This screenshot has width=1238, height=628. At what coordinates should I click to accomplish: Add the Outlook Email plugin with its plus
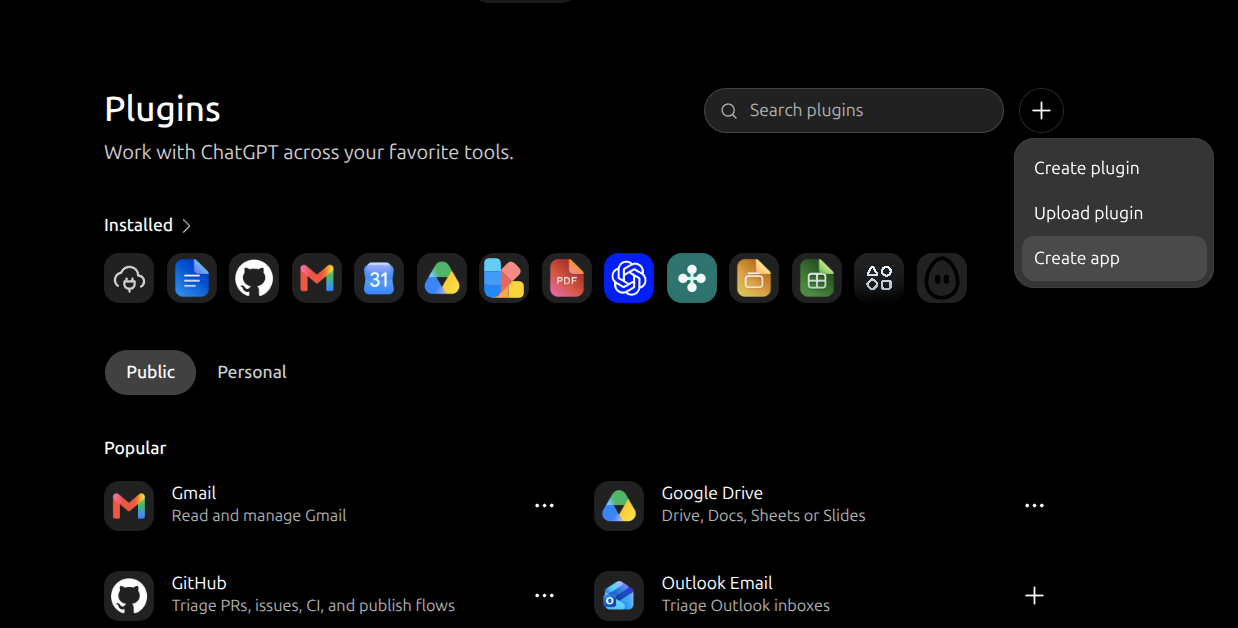coord(1034,596)
